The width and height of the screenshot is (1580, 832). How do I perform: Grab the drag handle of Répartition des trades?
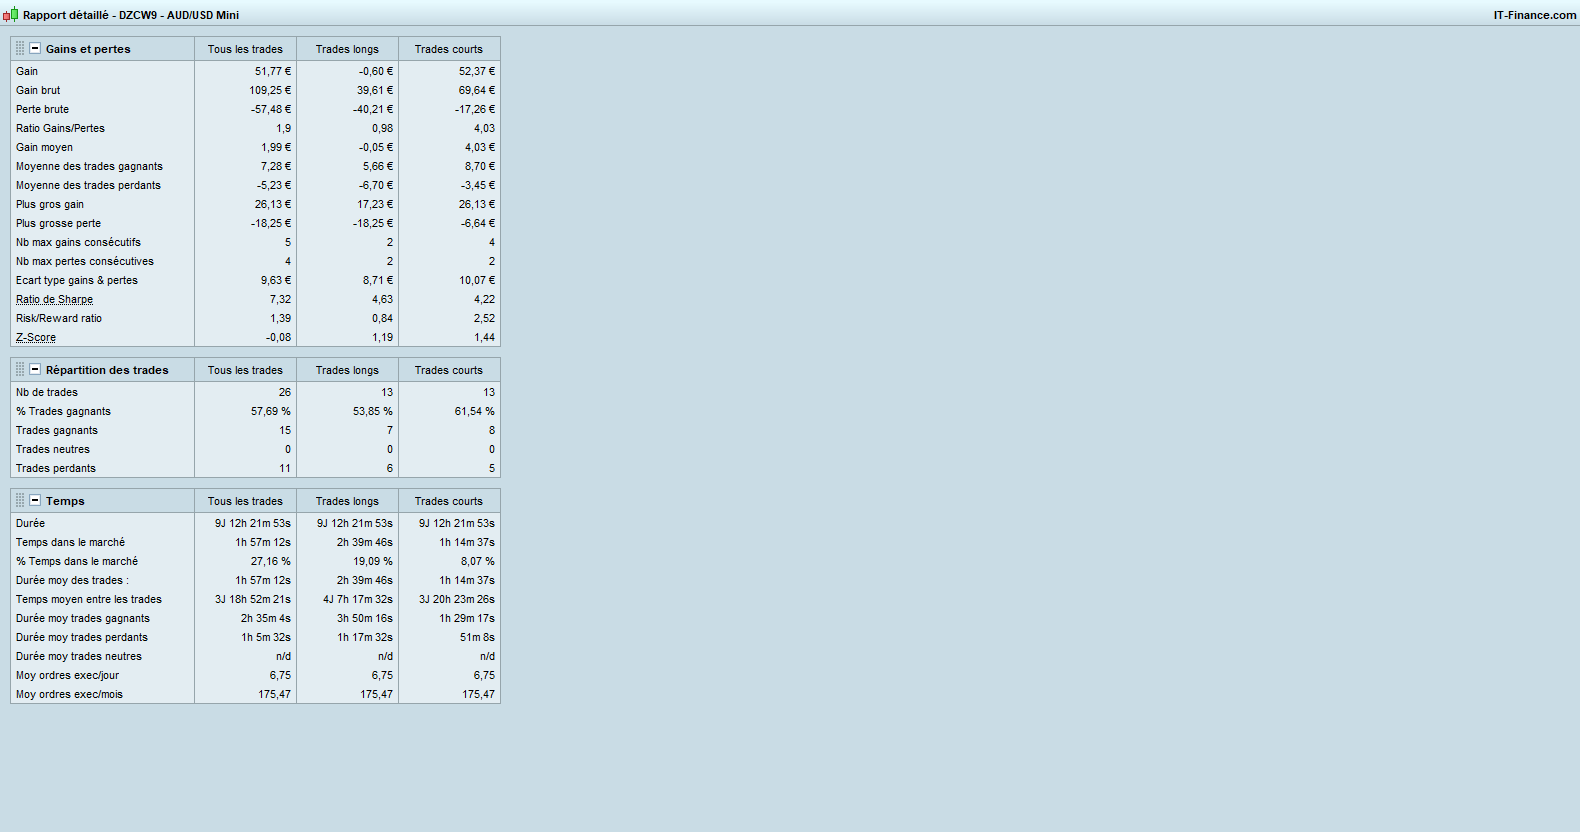(20, 369)
